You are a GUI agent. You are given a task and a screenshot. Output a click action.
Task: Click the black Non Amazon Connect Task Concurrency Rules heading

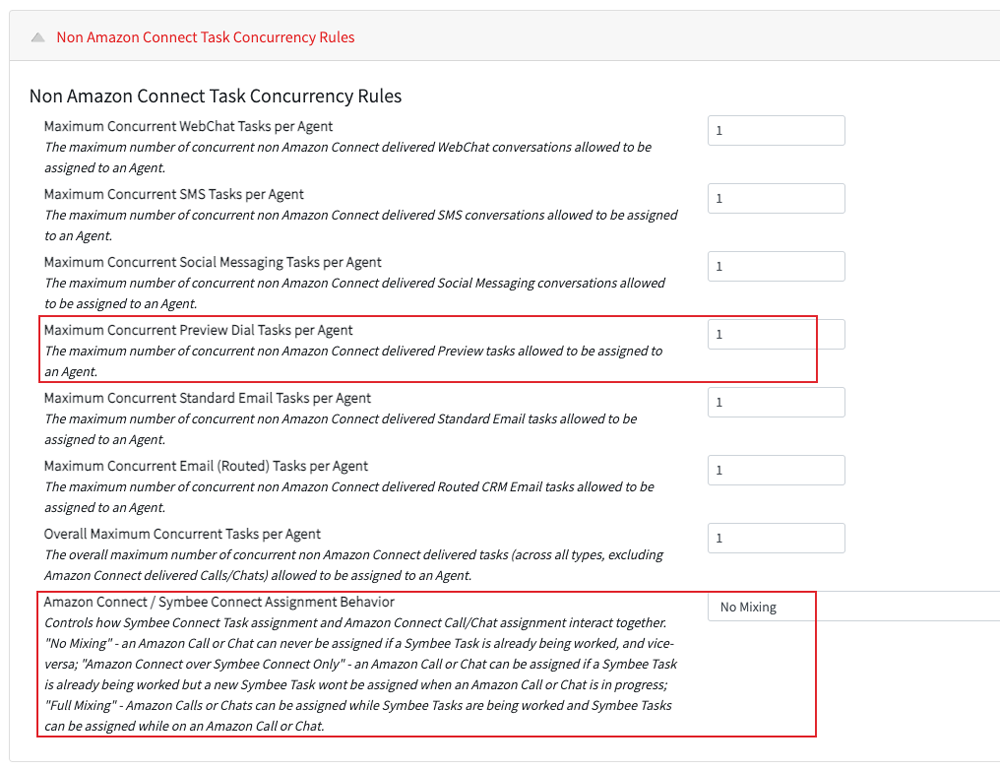pos(216,96)
